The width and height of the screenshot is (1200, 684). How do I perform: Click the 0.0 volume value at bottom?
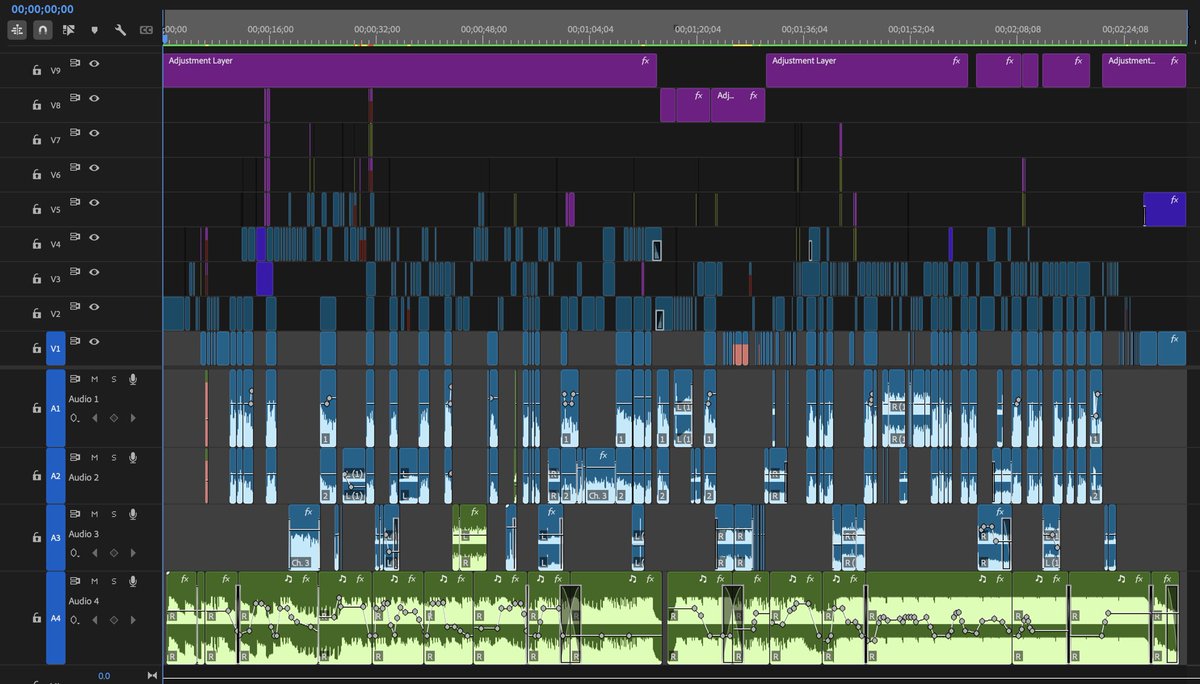(104, 676)
